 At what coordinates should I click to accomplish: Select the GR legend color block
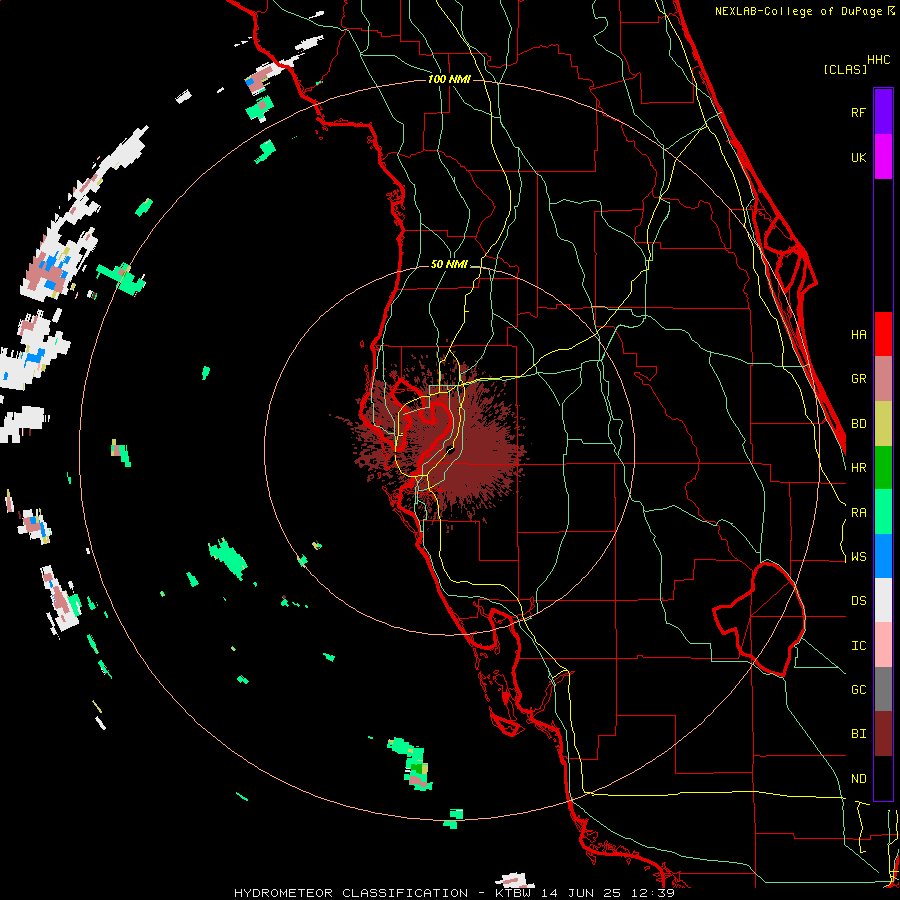pyautogui.click(x=883, y=379)
